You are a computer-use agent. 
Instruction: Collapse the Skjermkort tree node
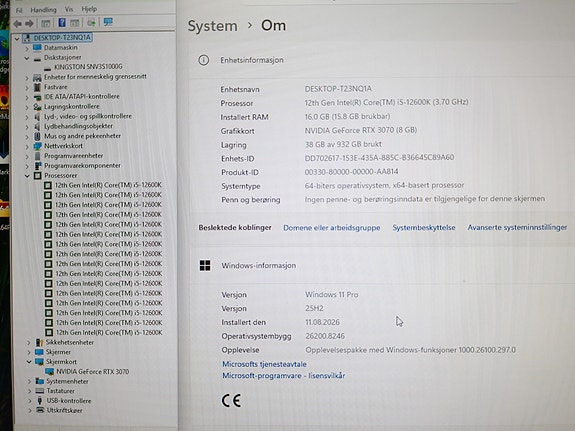29,362
